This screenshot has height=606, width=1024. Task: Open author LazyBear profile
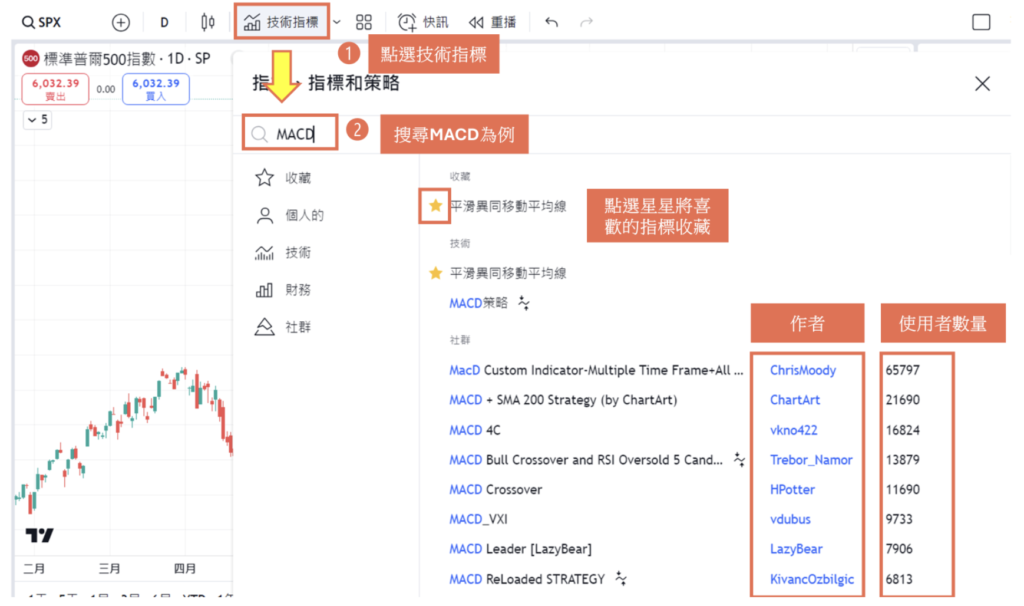(x=796, y=549)
